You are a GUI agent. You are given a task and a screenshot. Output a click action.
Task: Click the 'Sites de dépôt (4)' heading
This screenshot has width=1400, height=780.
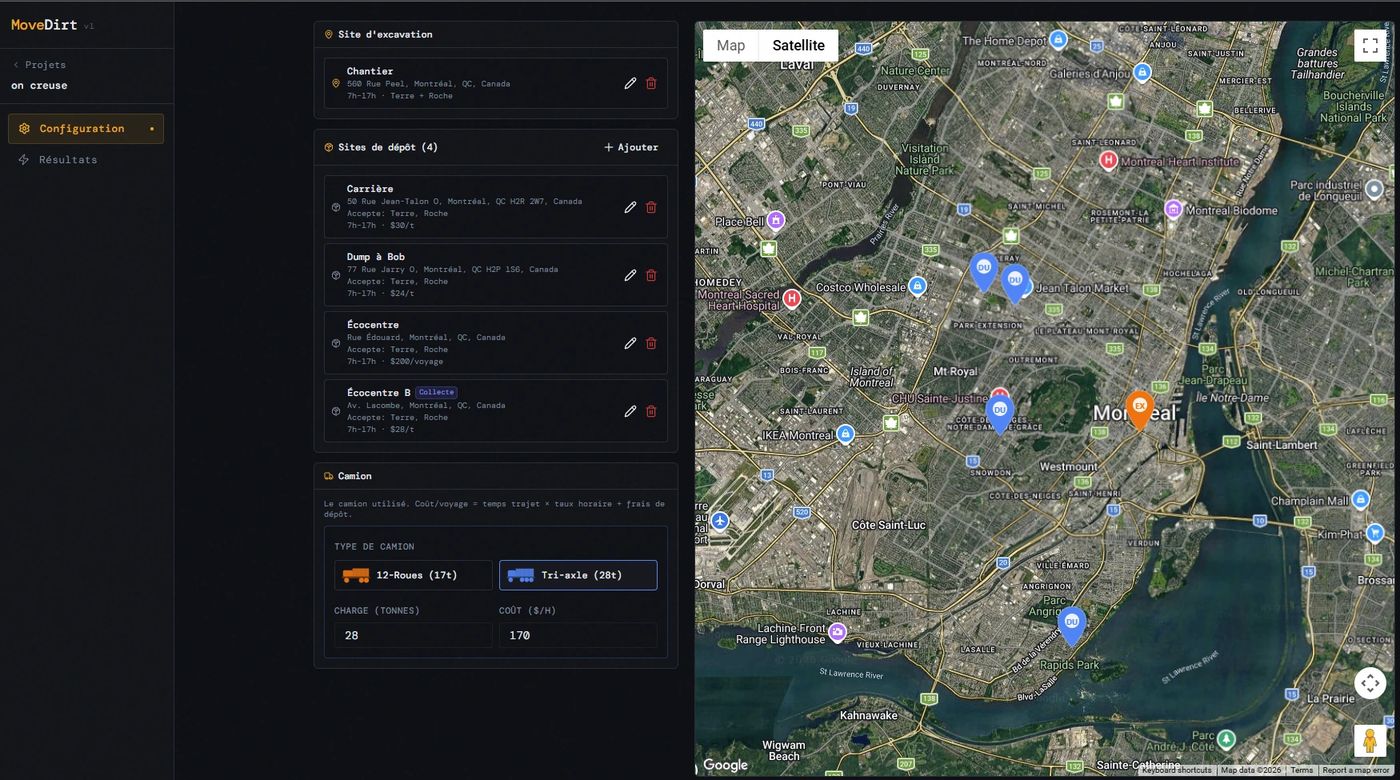click(388, 147)
